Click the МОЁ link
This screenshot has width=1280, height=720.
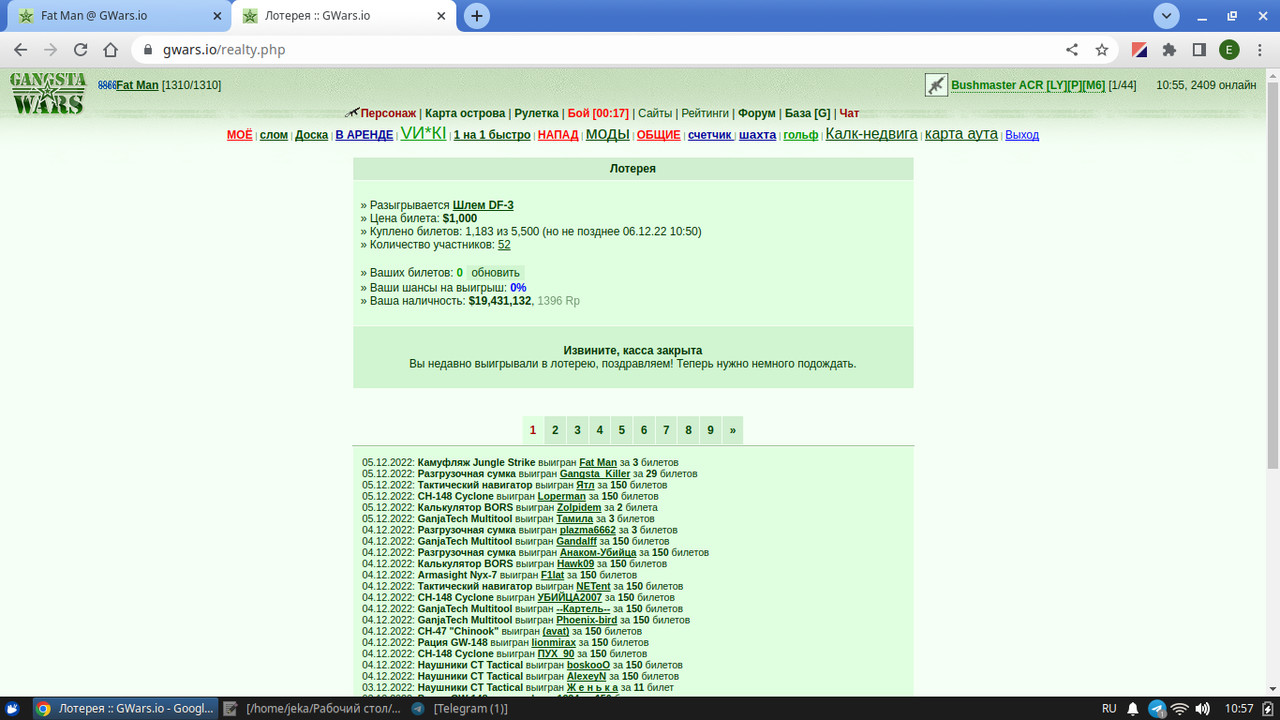click(x=240, y=135)
